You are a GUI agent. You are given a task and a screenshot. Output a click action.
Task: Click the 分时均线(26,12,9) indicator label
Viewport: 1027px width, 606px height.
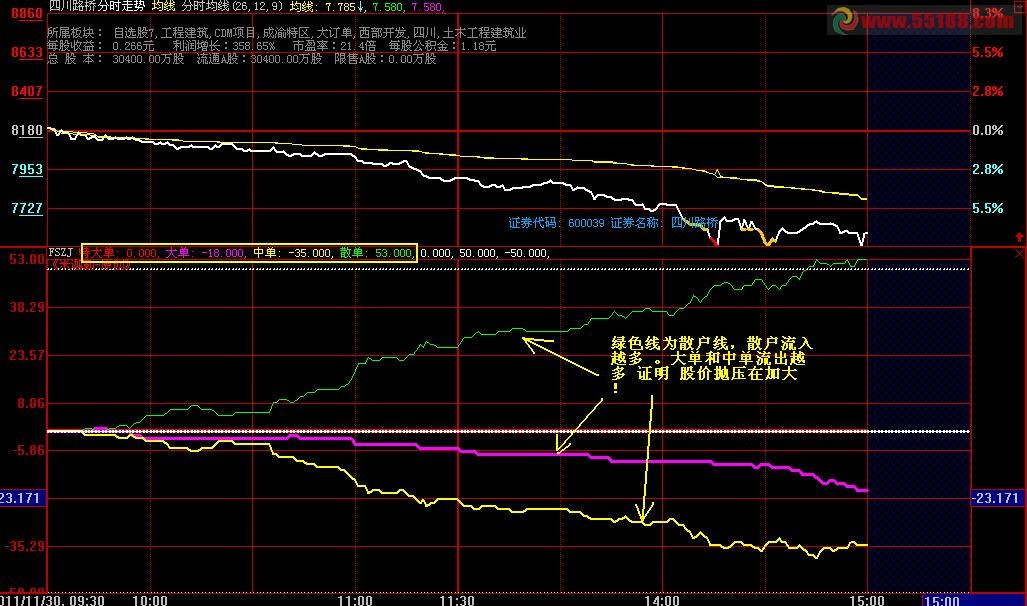tap(232, 6)
